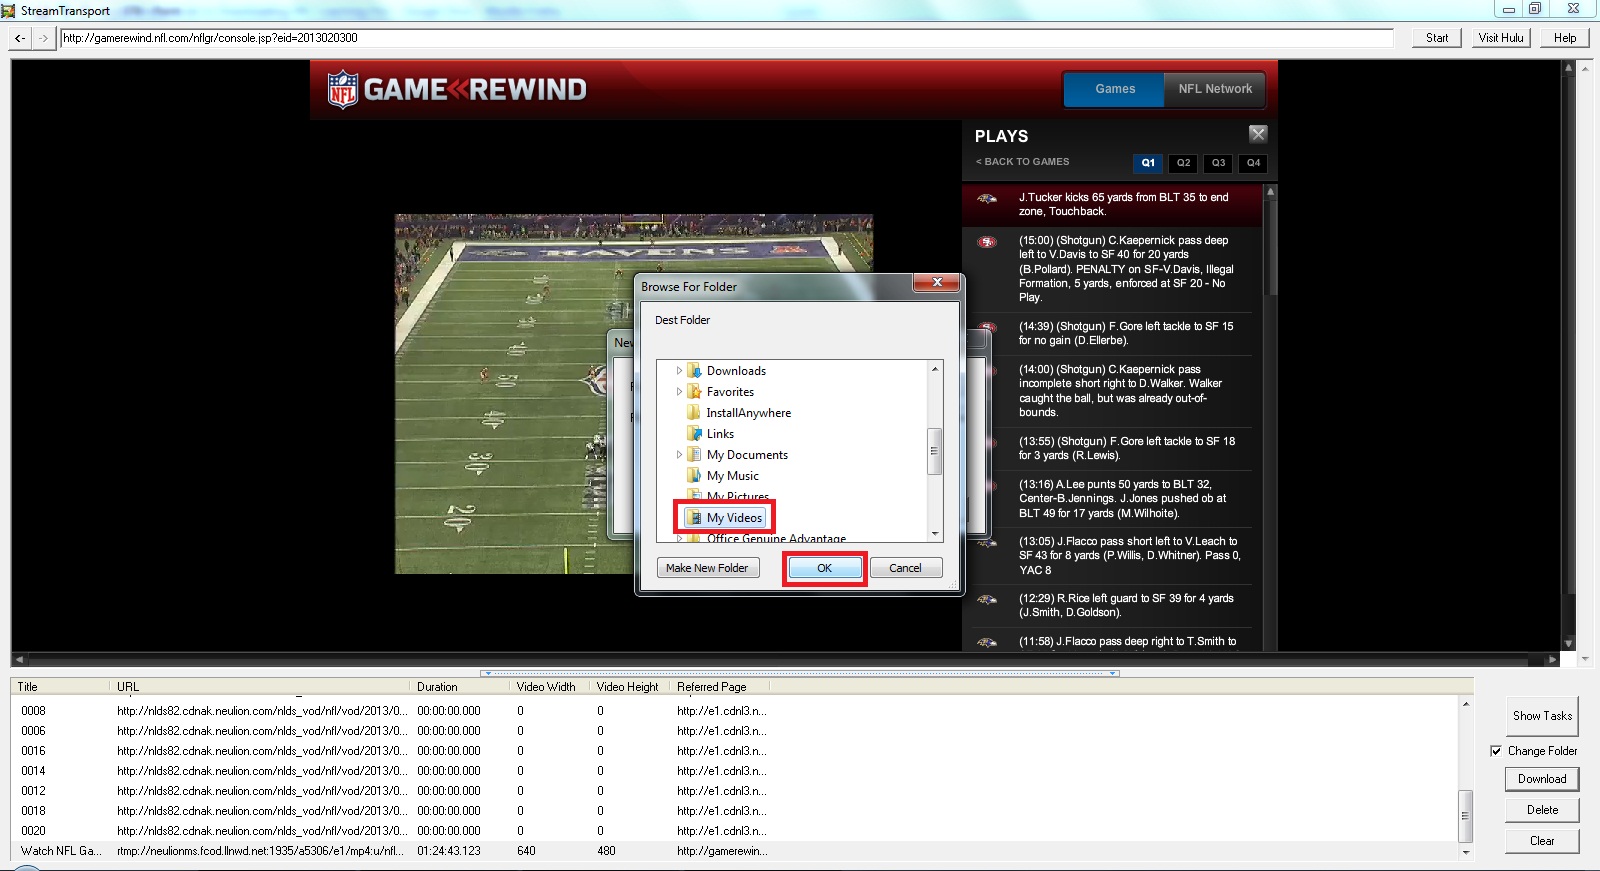Select the InstallAnywhere folder icon
The image size is (1600, 871).
click(694, 413)
